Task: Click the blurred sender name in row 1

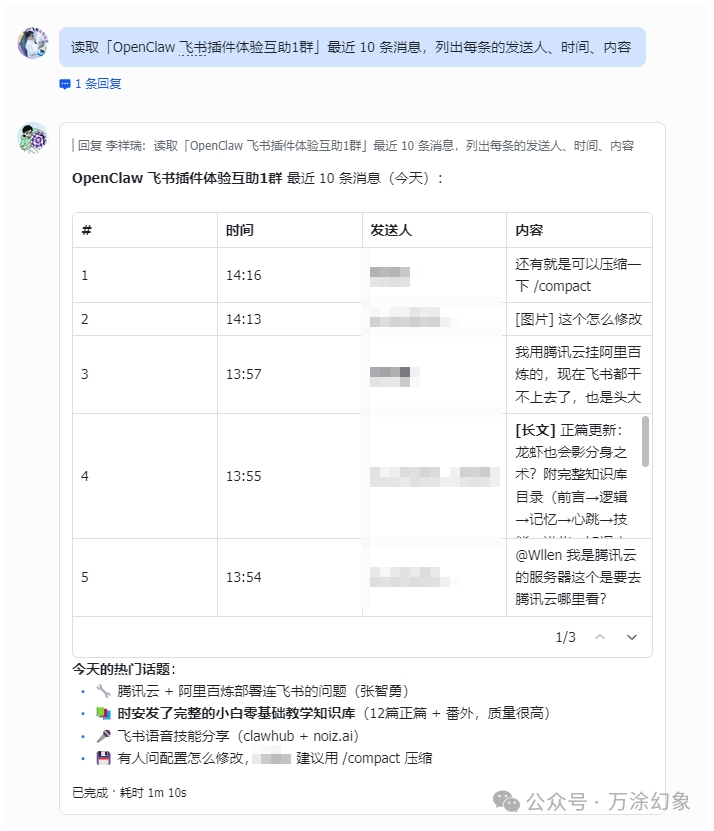Action: tap(390, 277)
